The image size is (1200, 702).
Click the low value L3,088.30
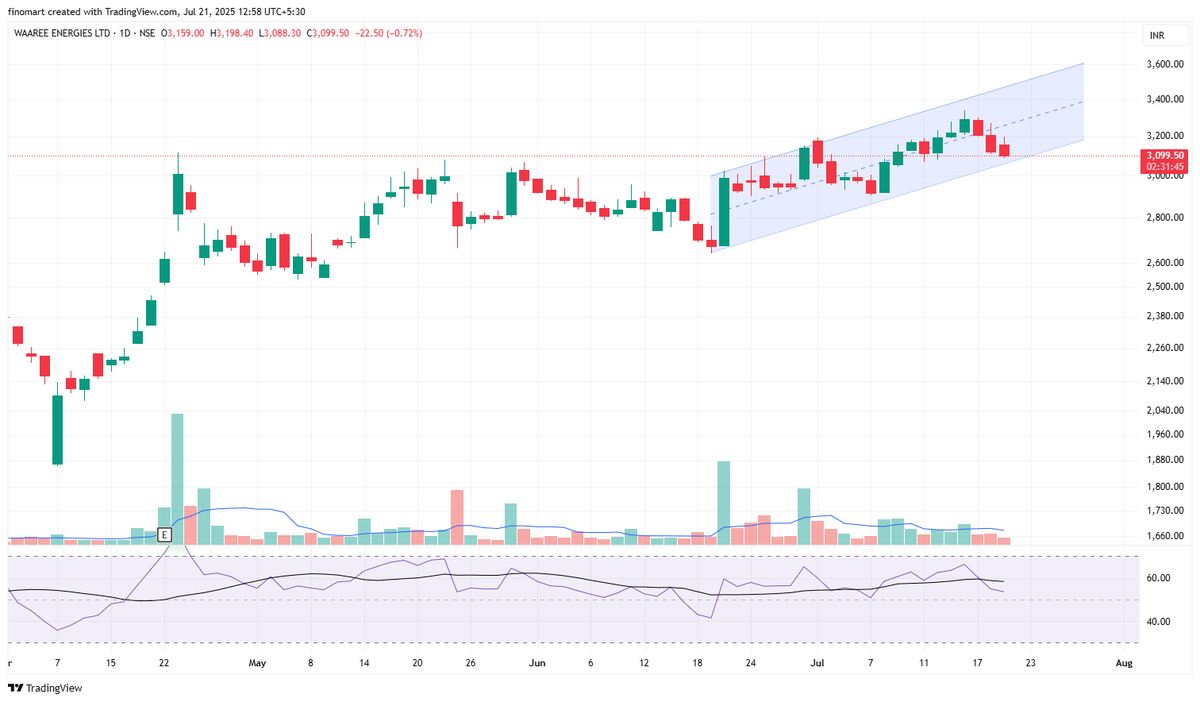click(x=281, y=33)
